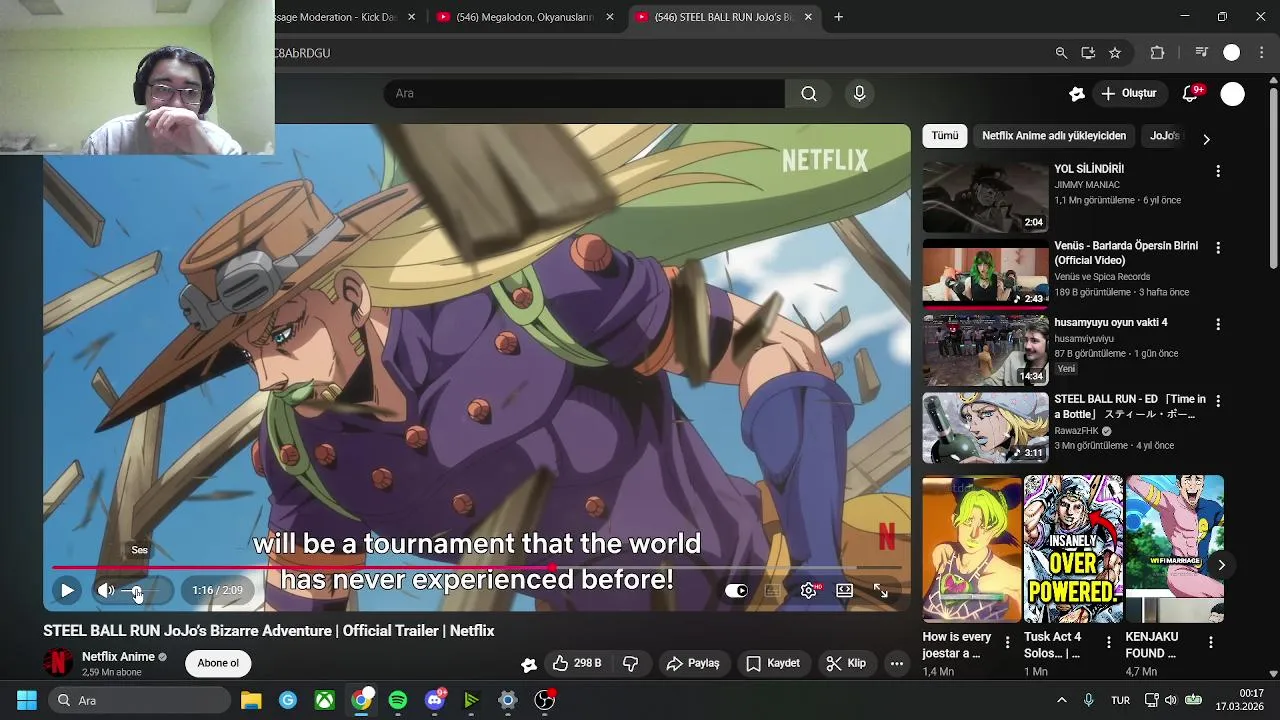Toggle subtitles with the captions button
Image resolution: width=1280 pixels, height=720 pixels.
pos(772,591)
